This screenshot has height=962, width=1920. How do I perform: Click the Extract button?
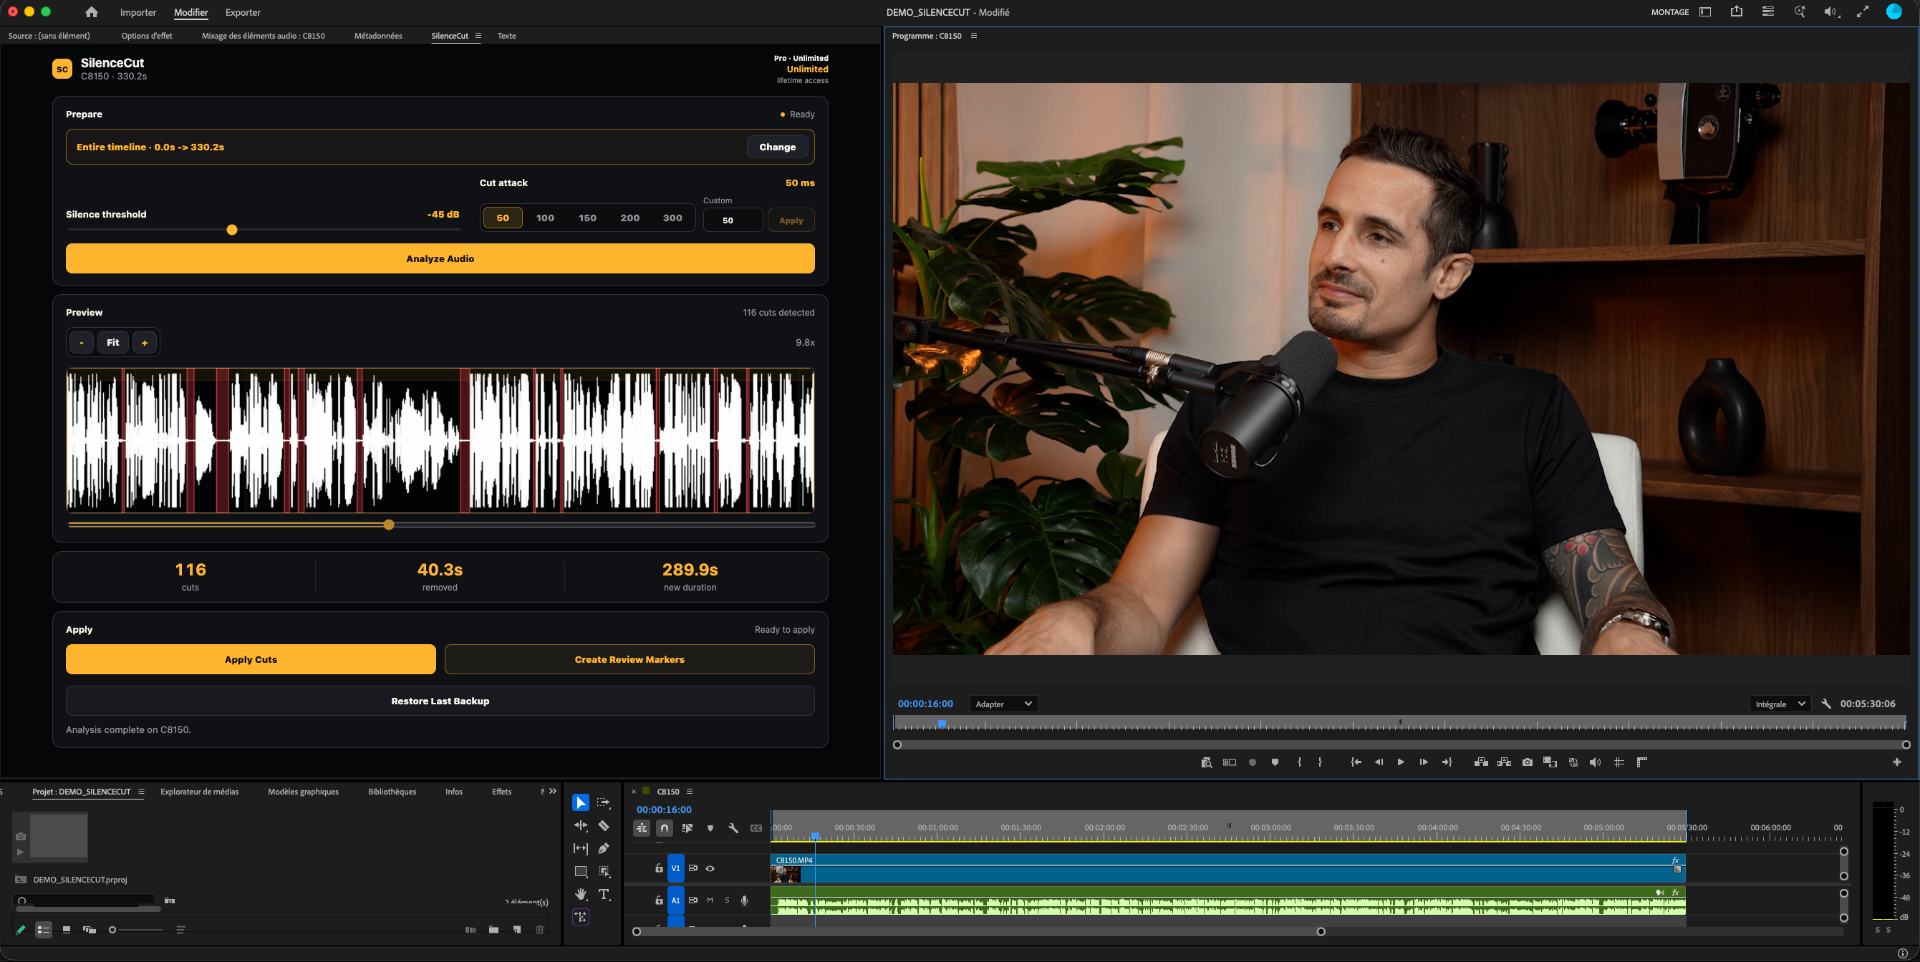1504,762
